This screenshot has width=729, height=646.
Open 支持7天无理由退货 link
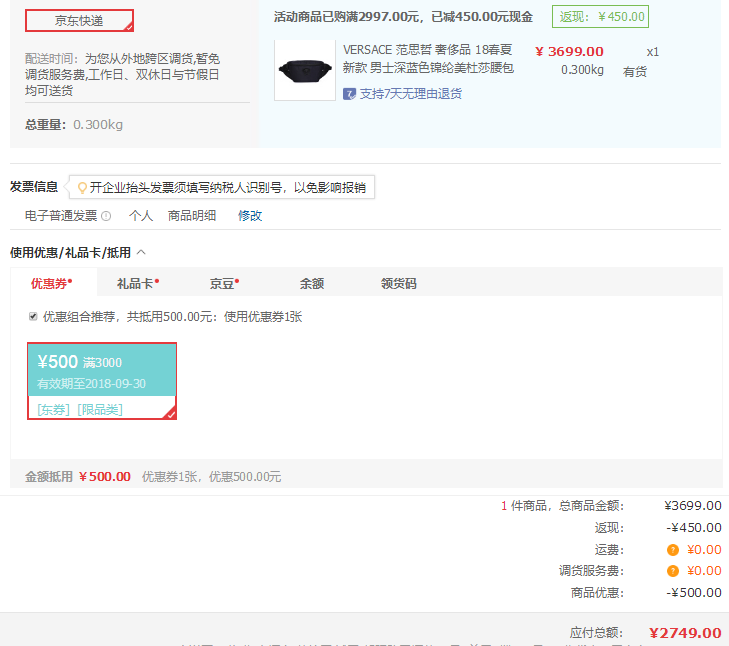click(411, 94)
